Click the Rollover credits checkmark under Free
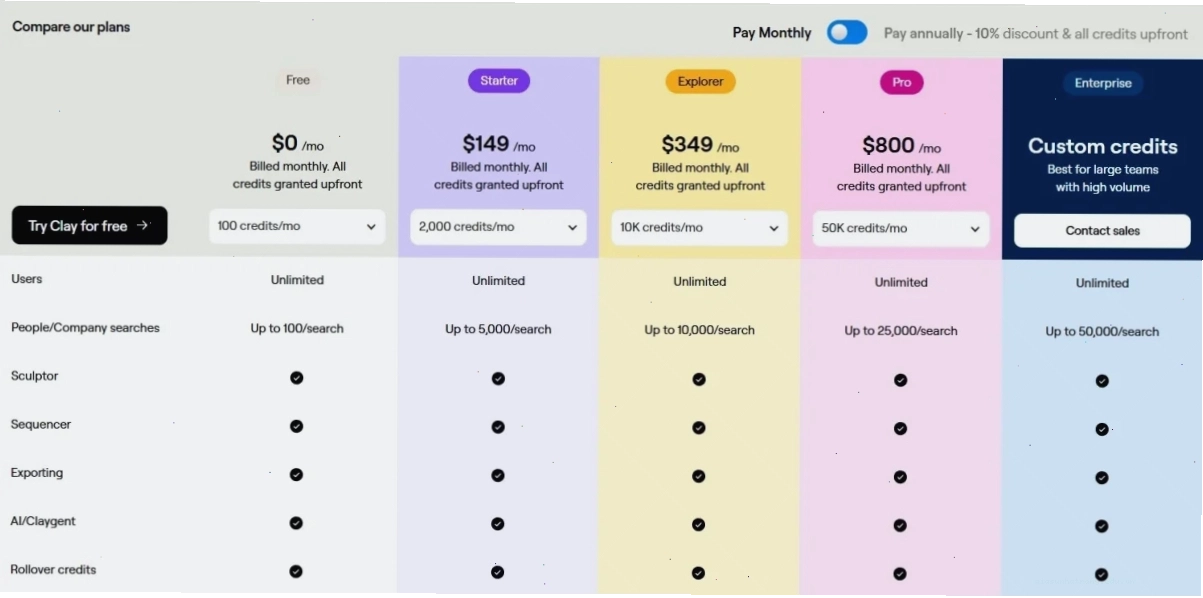The width and height of the screenshot is (1203, 598). [296, 571]
